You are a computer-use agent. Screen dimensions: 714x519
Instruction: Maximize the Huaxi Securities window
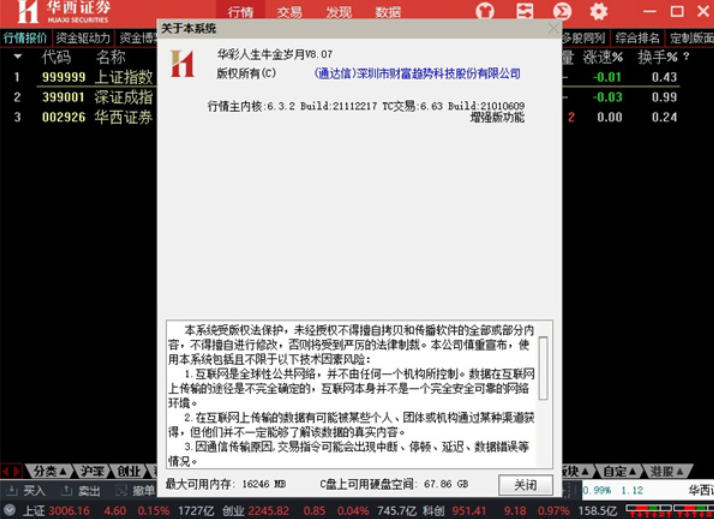[x=677, y=11]
